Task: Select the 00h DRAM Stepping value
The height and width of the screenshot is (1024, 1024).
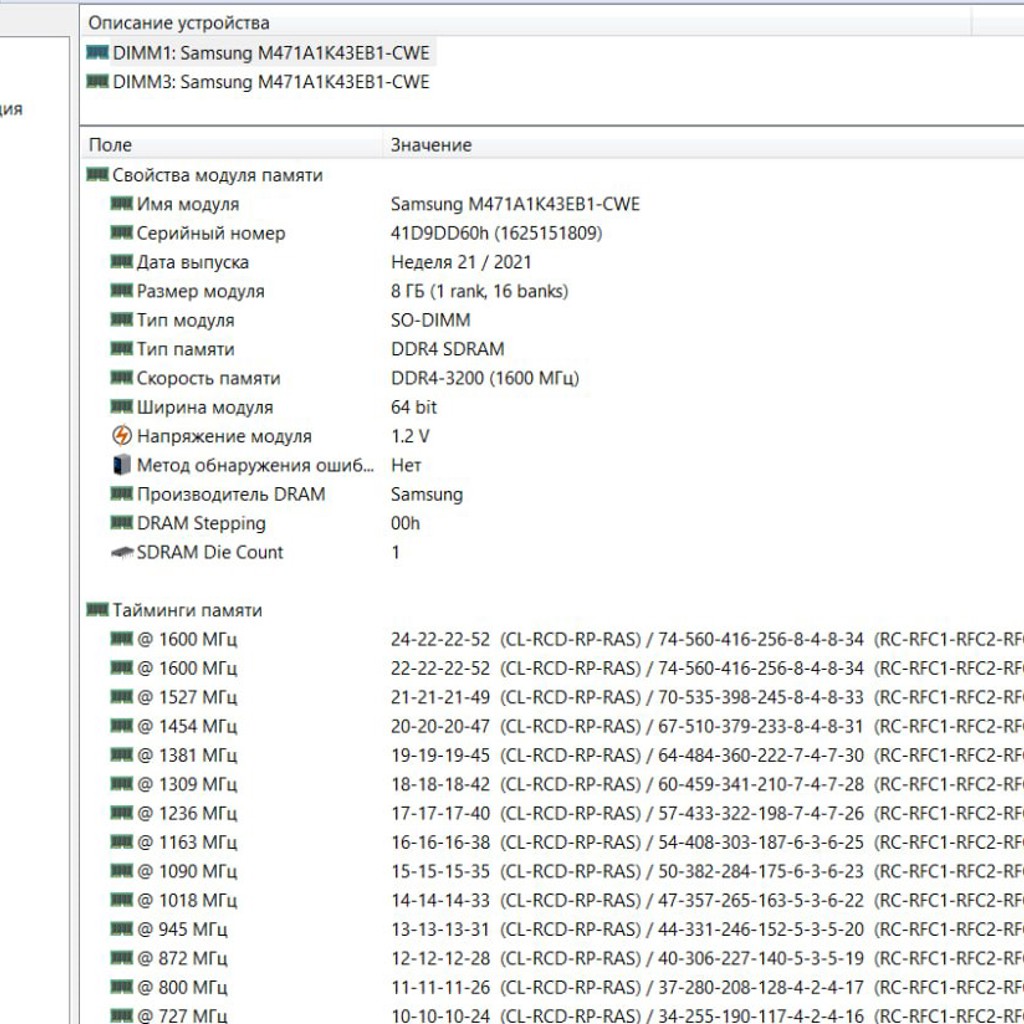Action: [x=405, y=523]
